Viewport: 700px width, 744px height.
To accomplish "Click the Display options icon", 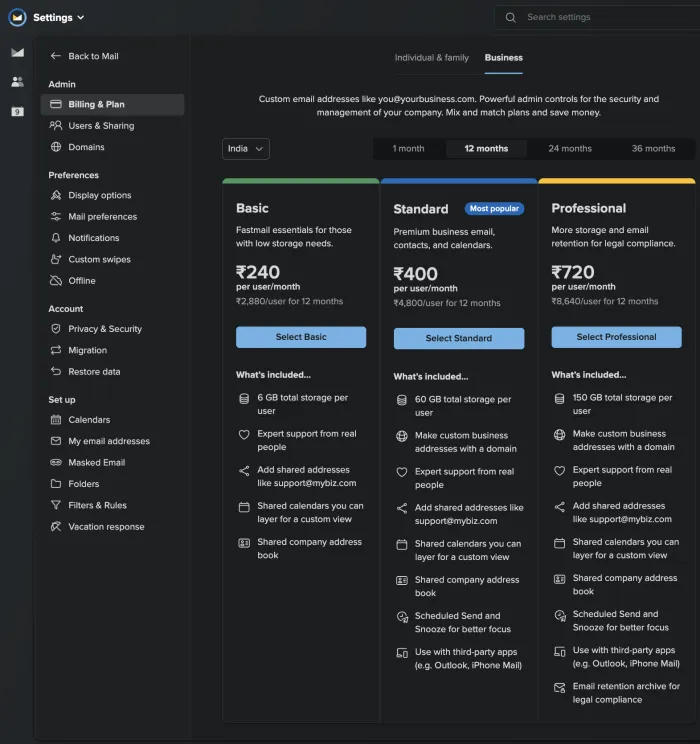I will pos(56,195).
